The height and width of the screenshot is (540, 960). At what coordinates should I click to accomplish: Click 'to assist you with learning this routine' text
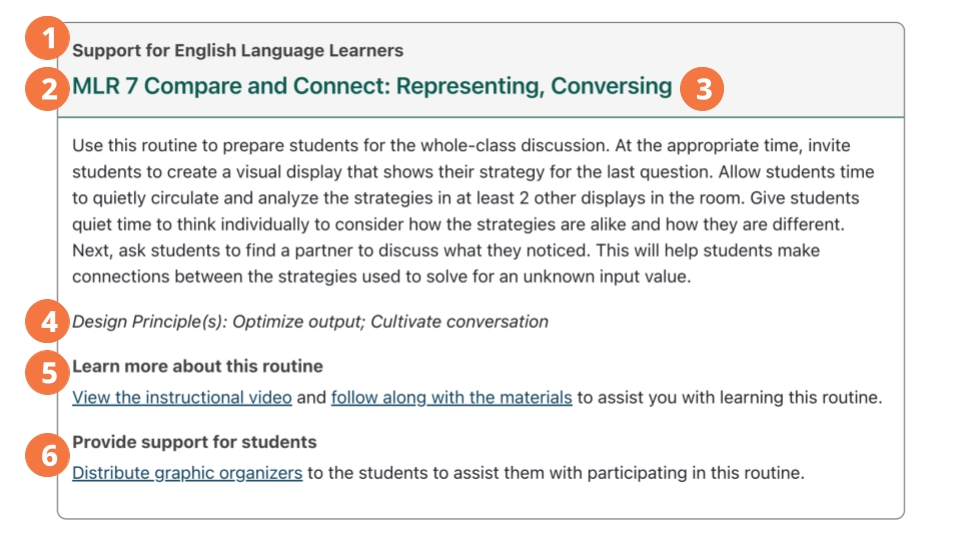point(730,398)
